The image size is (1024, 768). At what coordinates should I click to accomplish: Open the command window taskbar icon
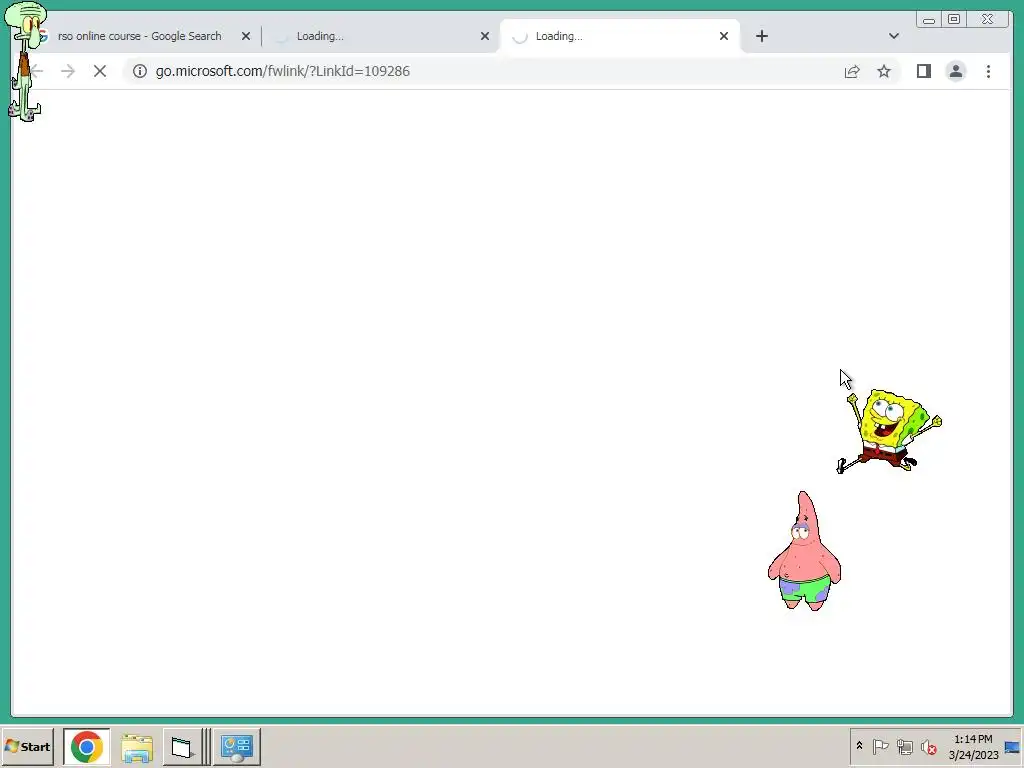(182, 746)
